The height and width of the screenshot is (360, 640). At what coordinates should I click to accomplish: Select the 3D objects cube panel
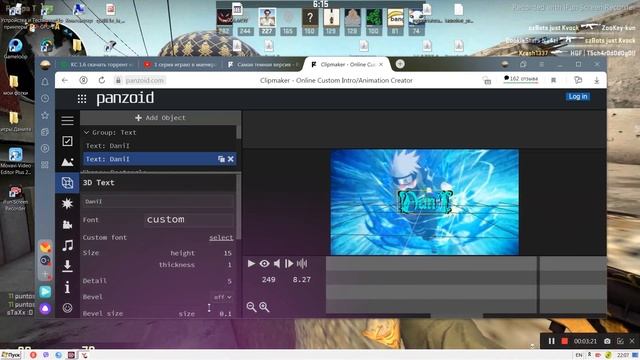[x=67, y=182]
